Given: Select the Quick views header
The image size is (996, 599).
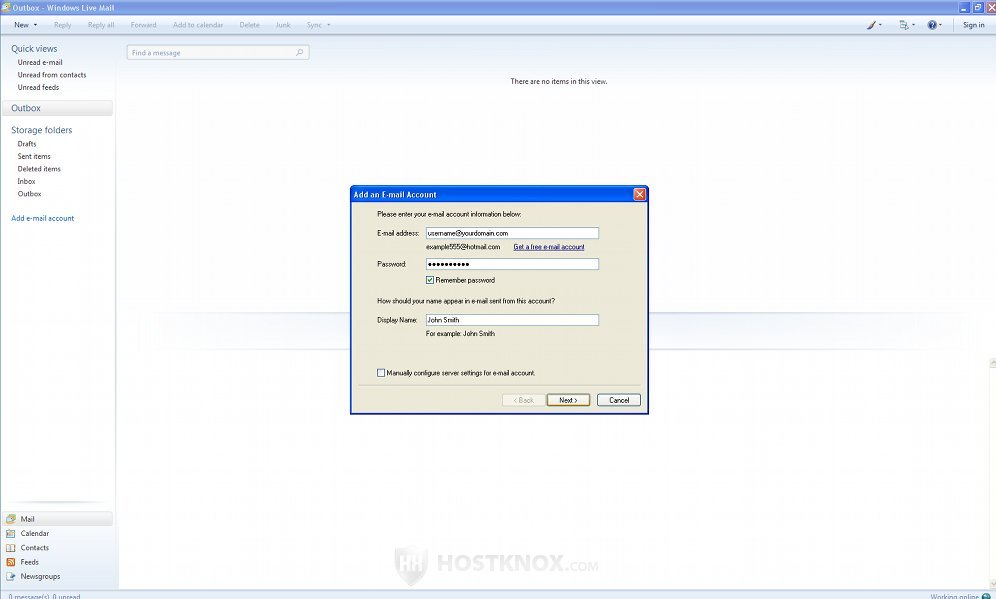Looking at the screenshot, I should click(x=34, y=49).
